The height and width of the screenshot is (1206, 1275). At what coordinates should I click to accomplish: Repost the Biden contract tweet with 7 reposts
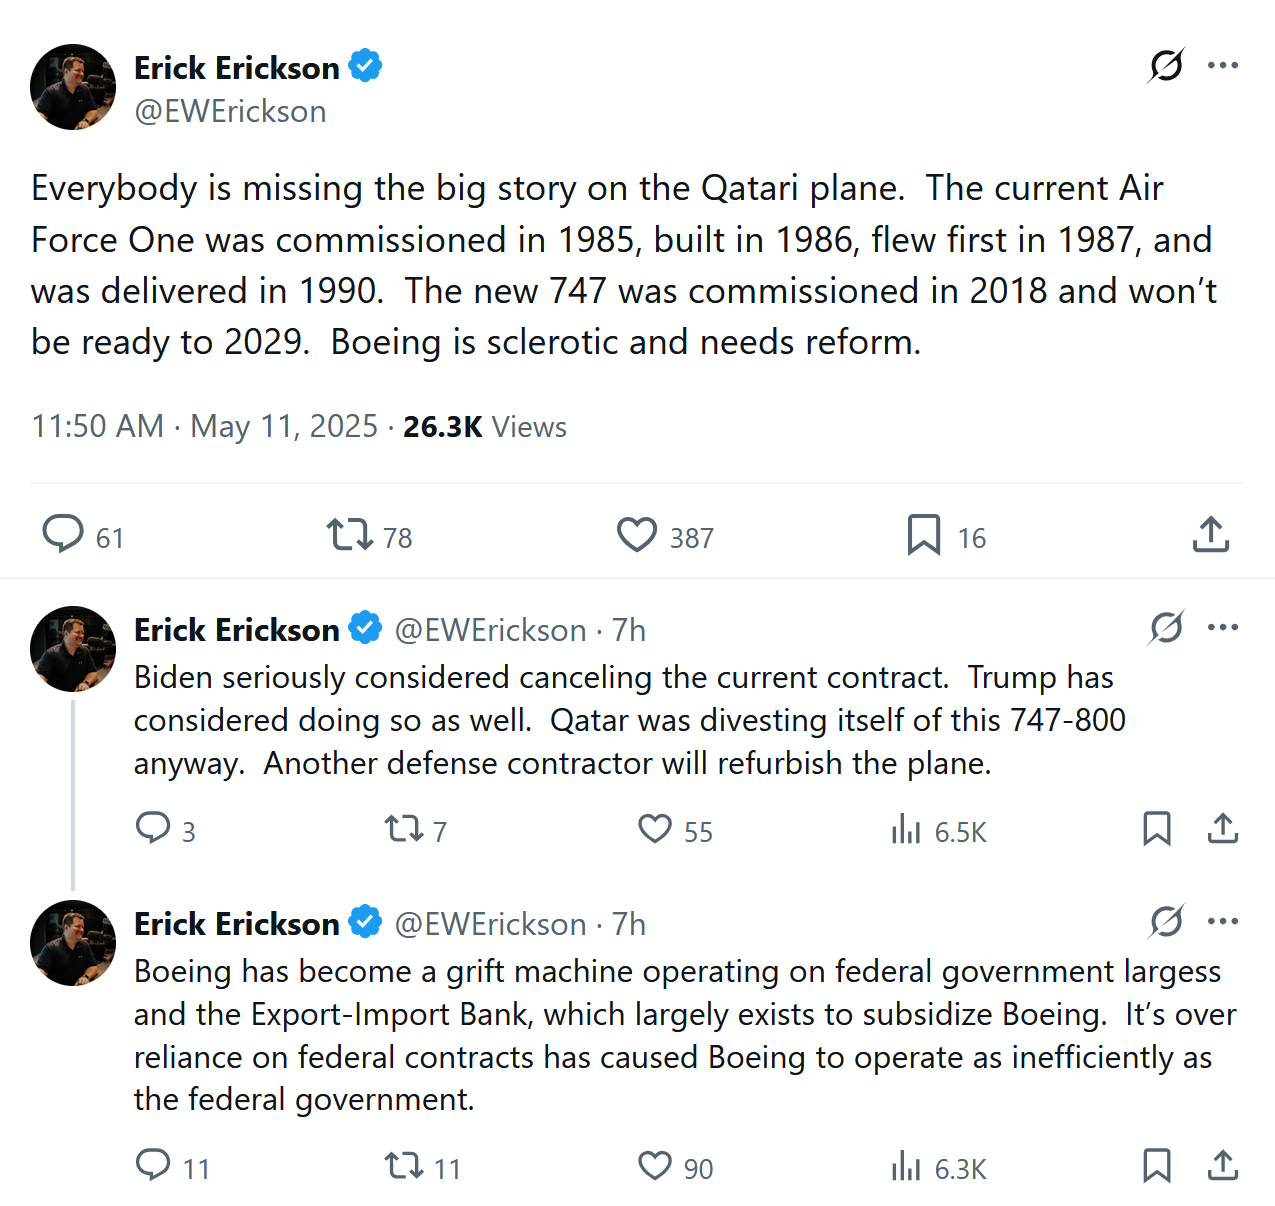(404, 829)
